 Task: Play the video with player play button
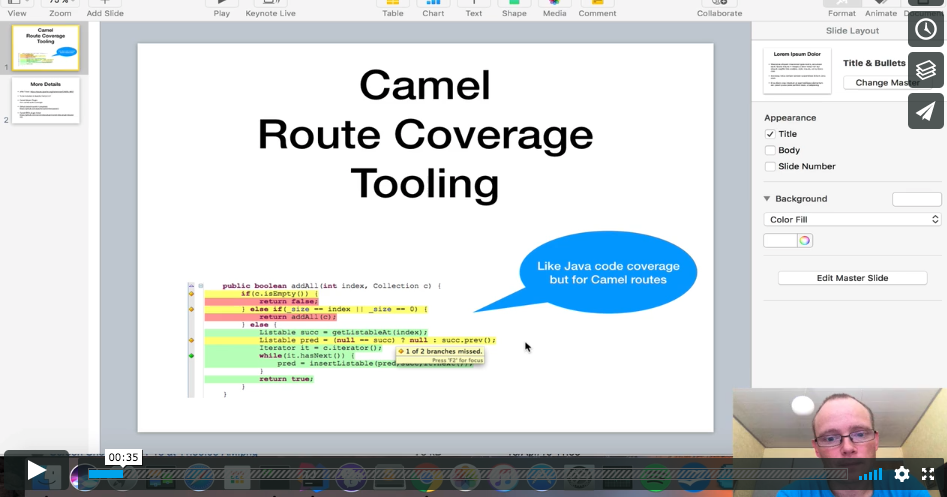[37, 472]
